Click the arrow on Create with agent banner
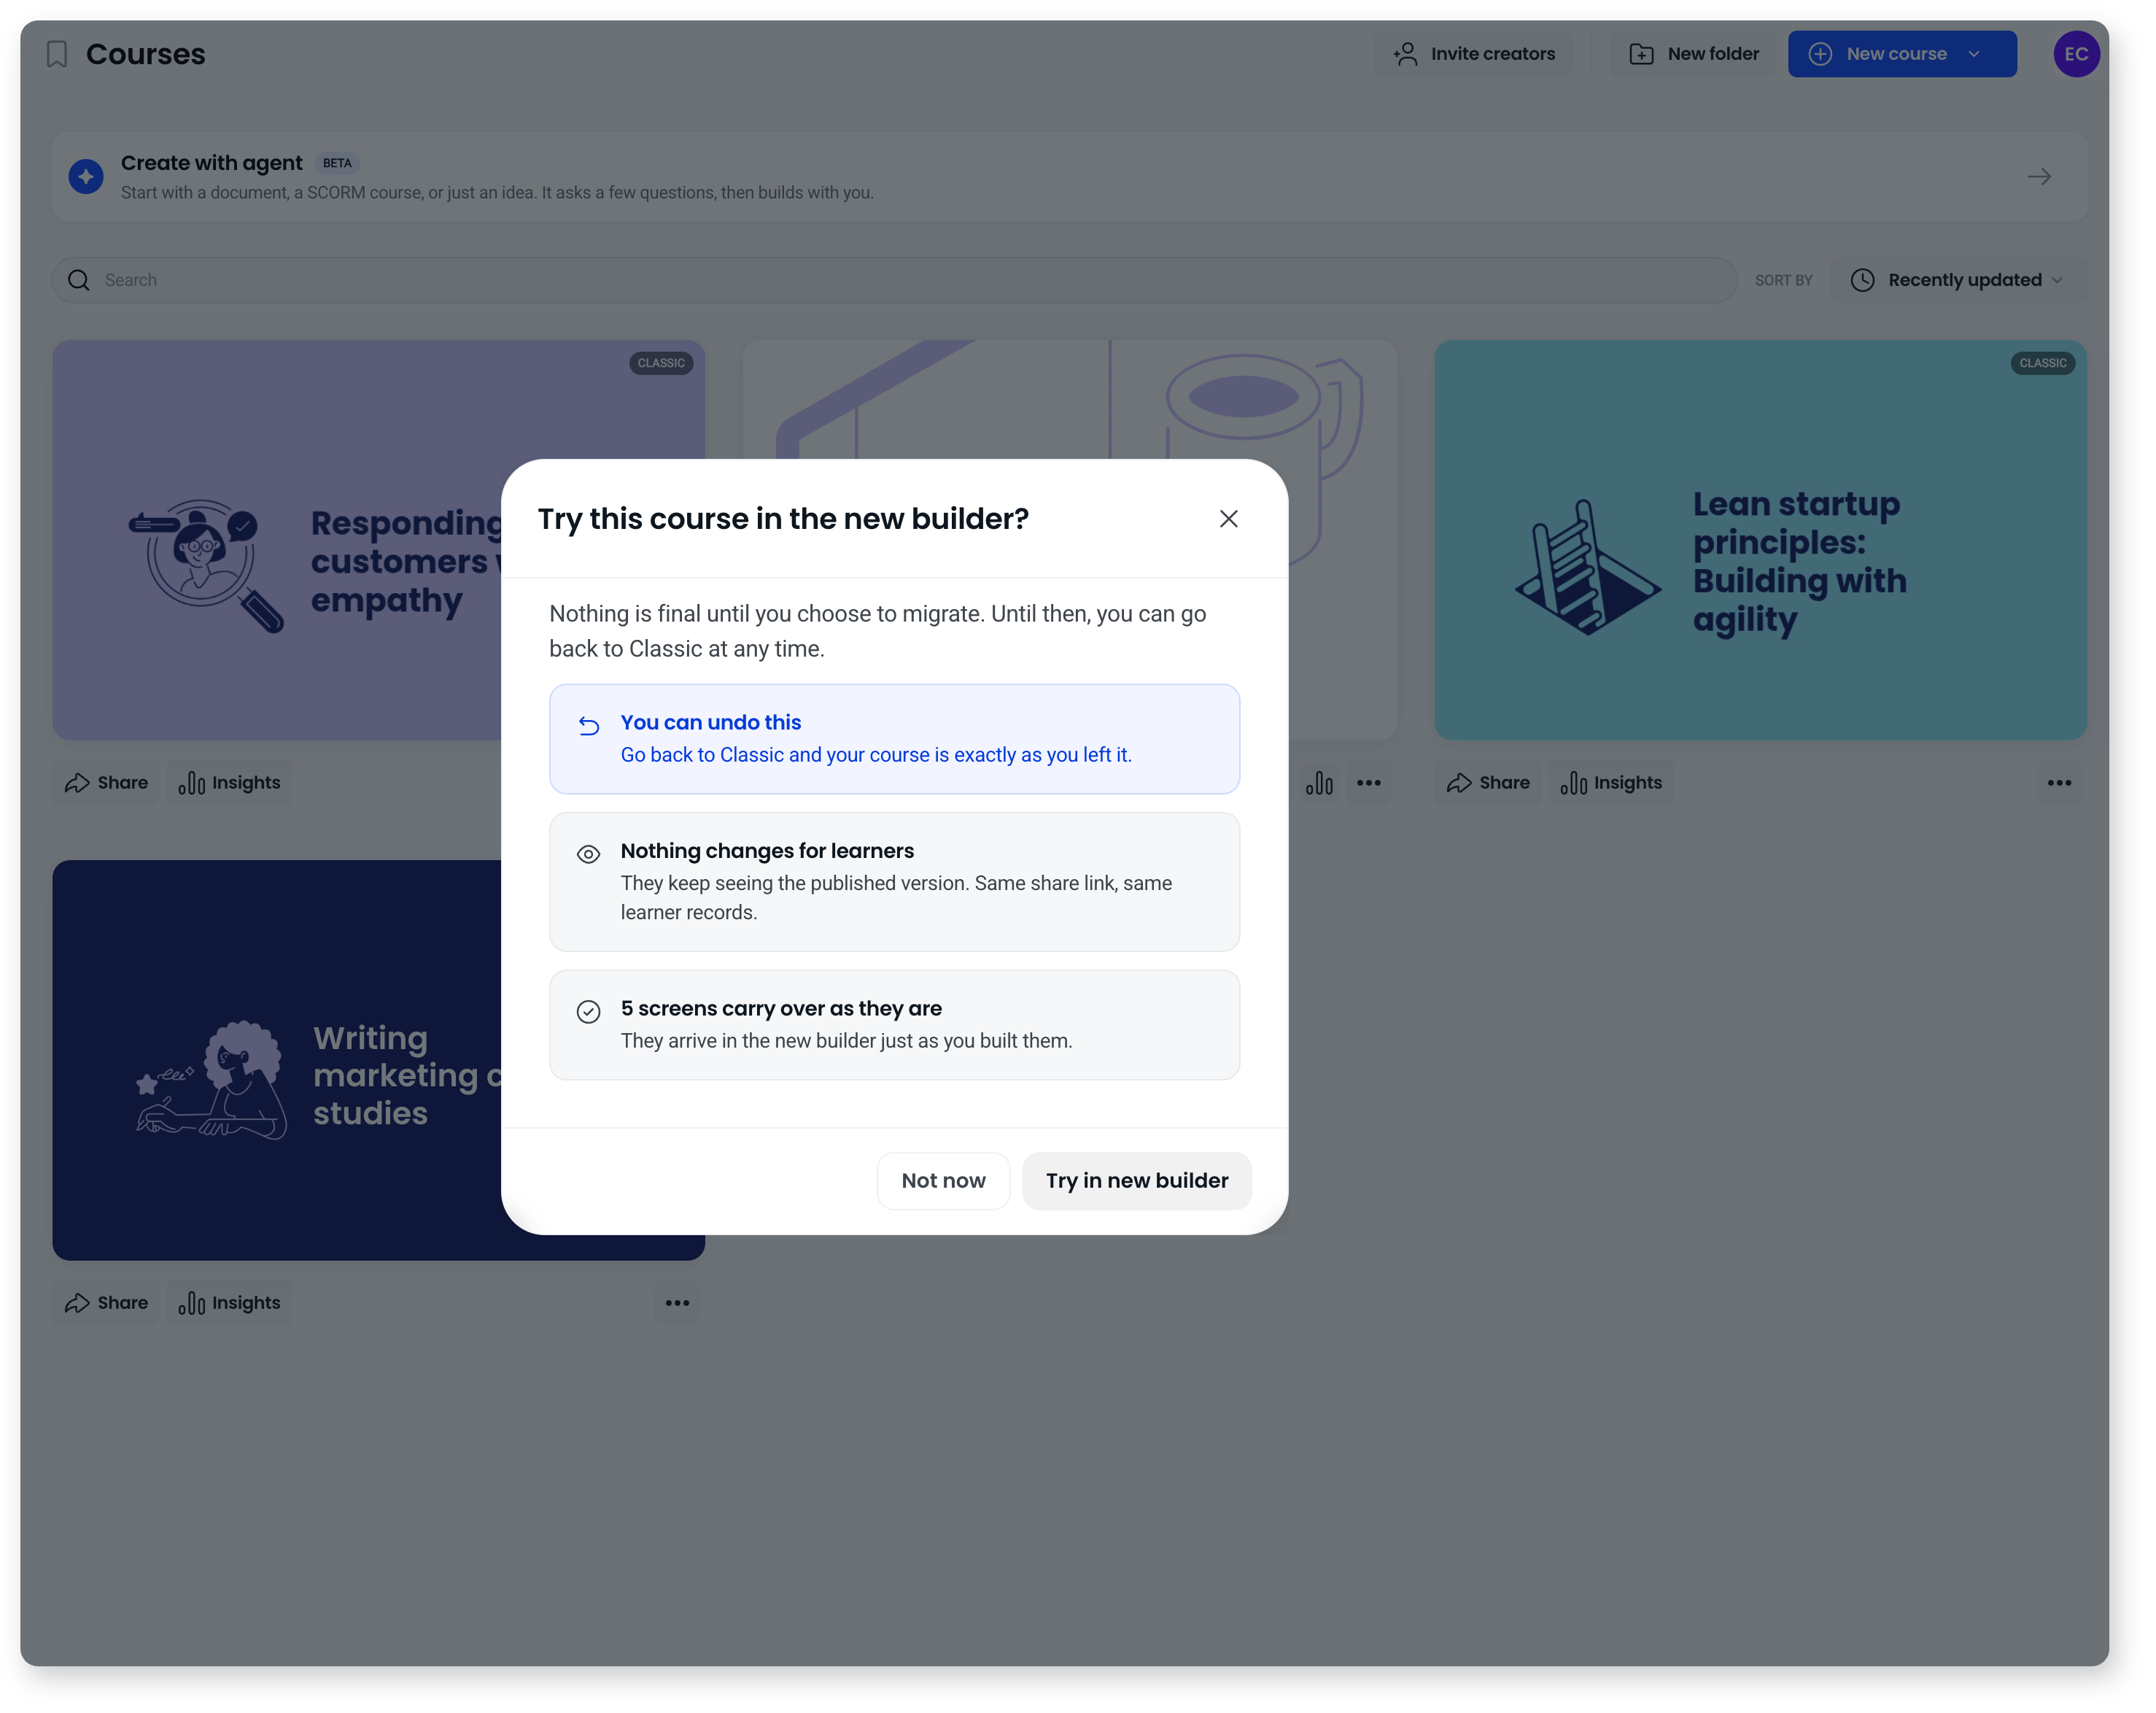This screenshot has height=1713, width=2156. pos(2038,176)
